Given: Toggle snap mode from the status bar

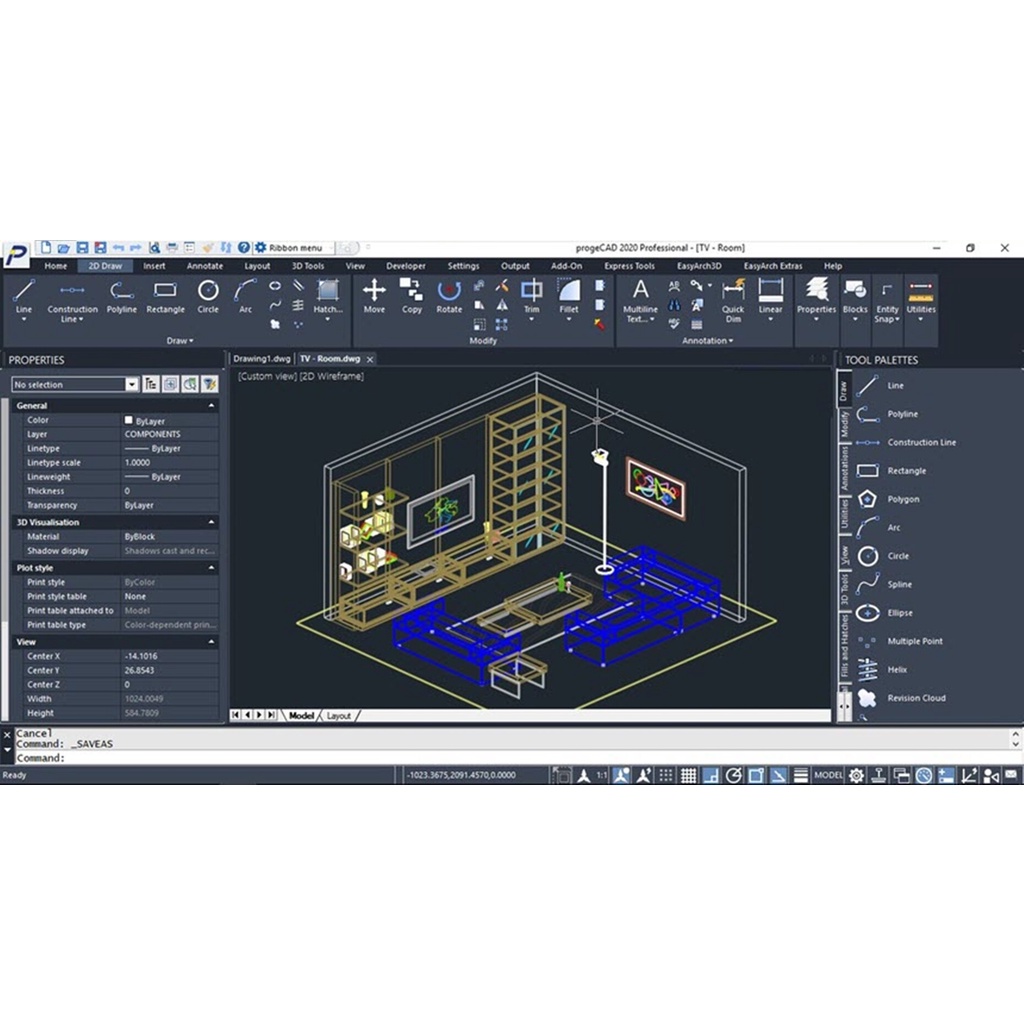Looking at the screenshot, I should point(664,775).
